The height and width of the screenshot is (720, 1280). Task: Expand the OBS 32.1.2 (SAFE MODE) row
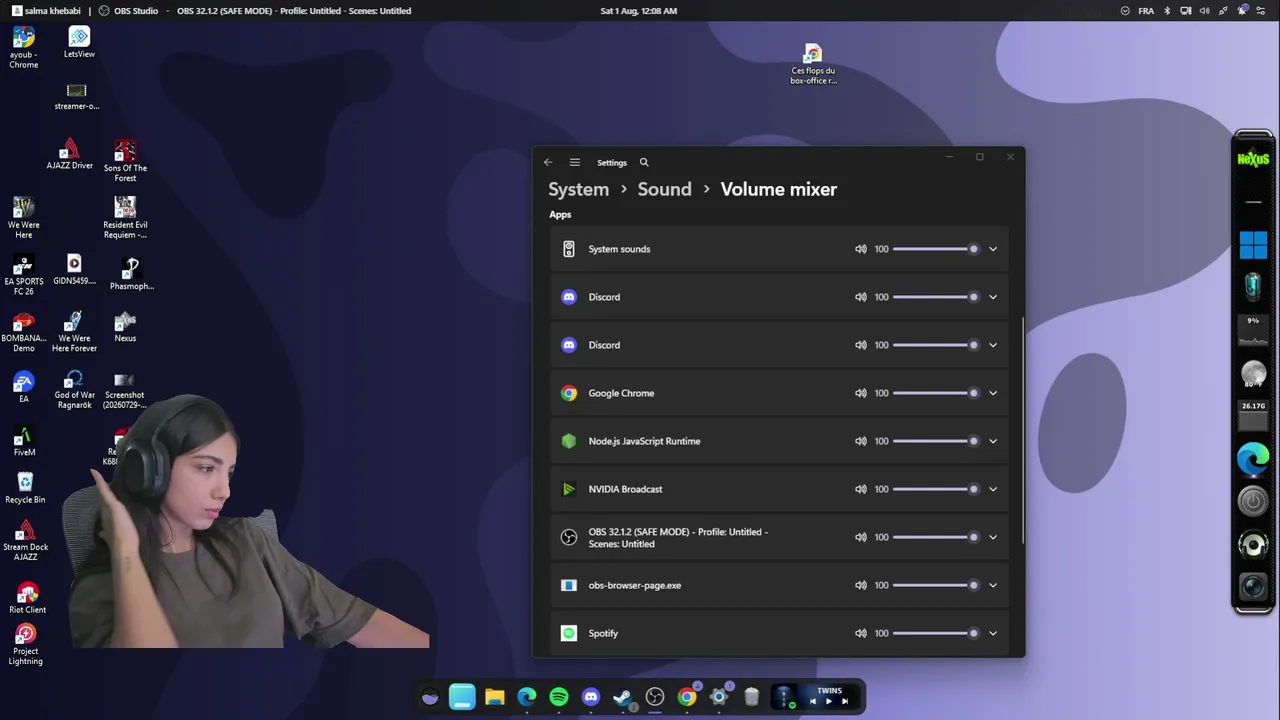pyautogui.click(x=993, y=537)
